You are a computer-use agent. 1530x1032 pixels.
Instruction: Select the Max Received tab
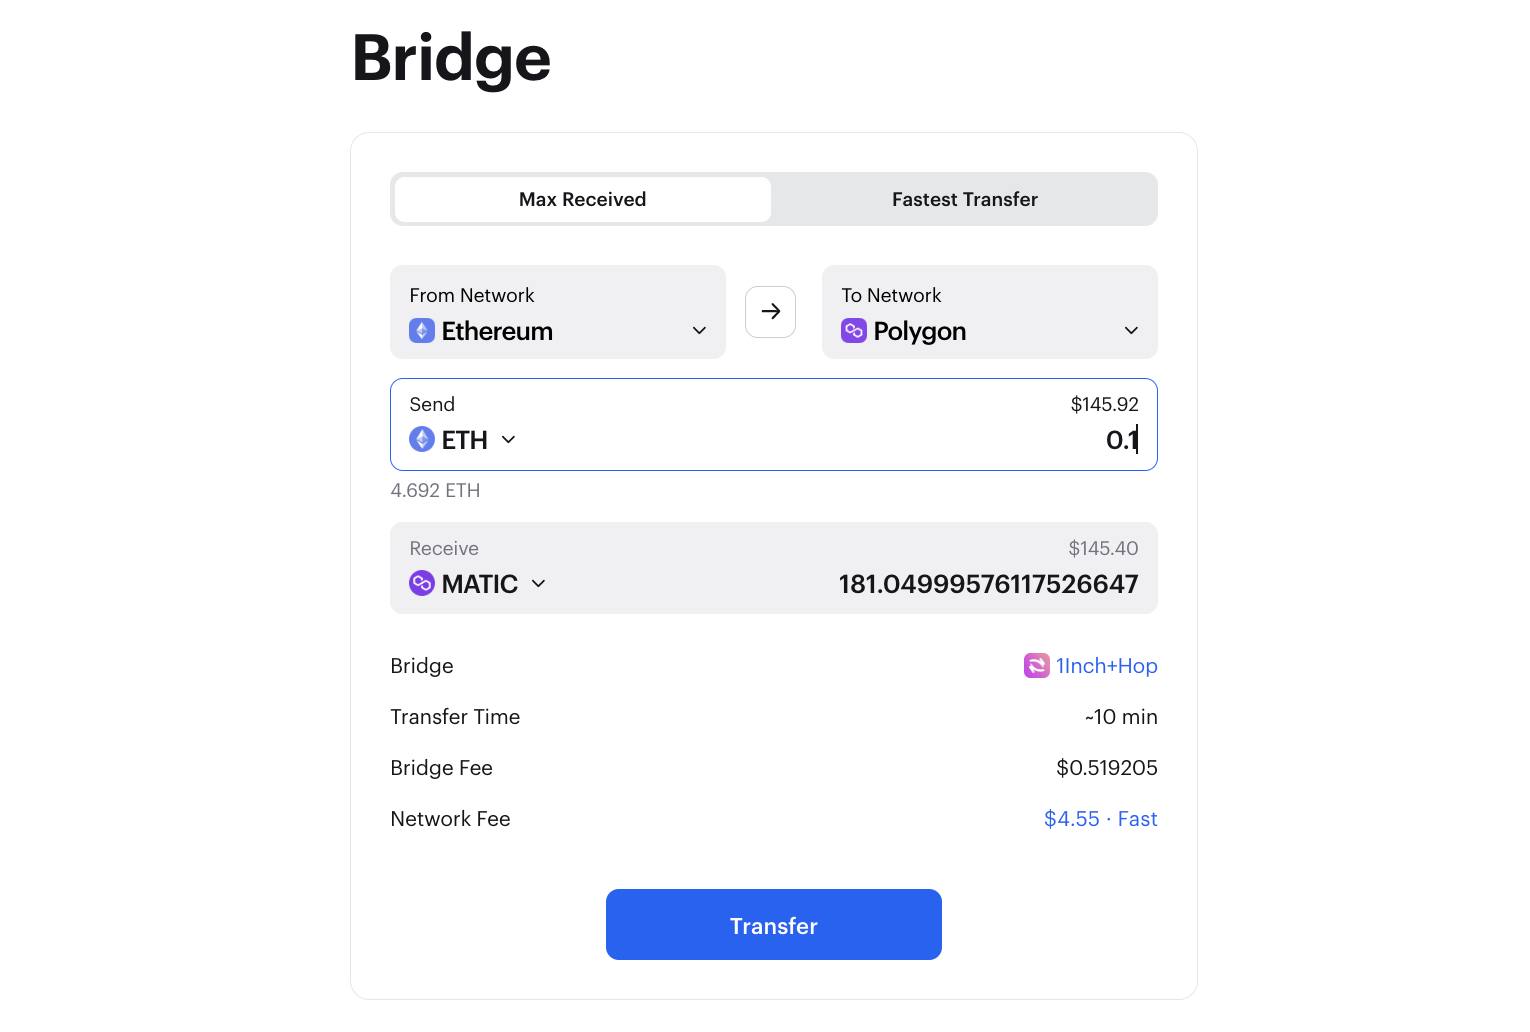582,199
